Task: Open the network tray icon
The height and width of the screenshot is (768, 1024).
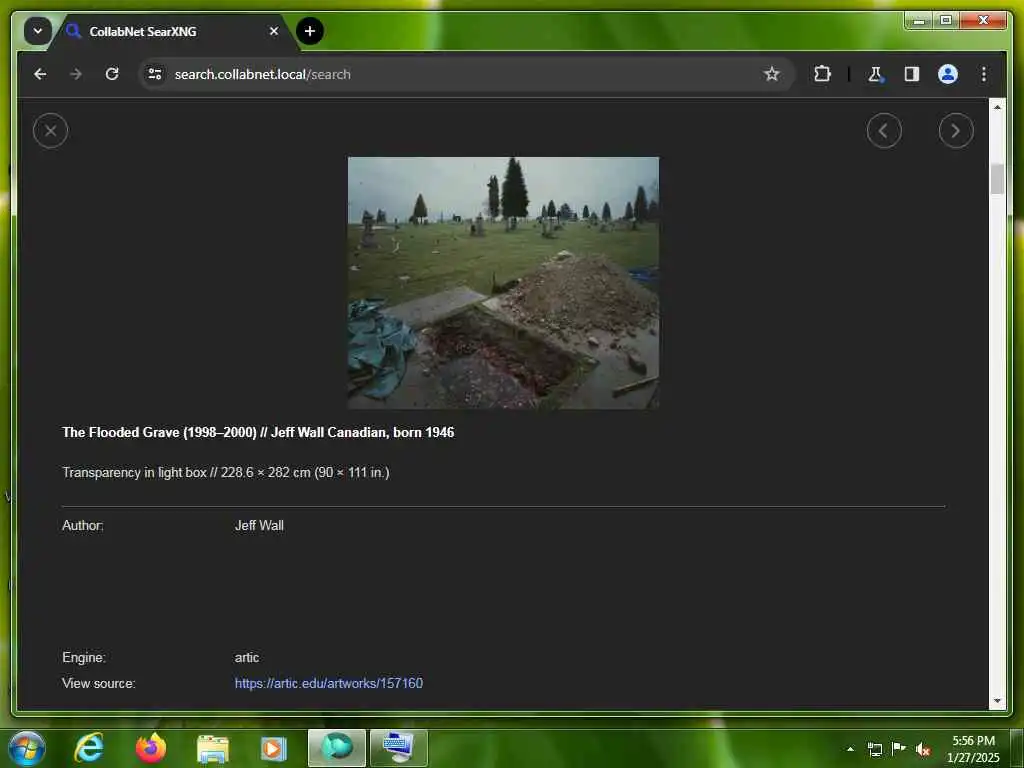Action: tap(875, 749)
